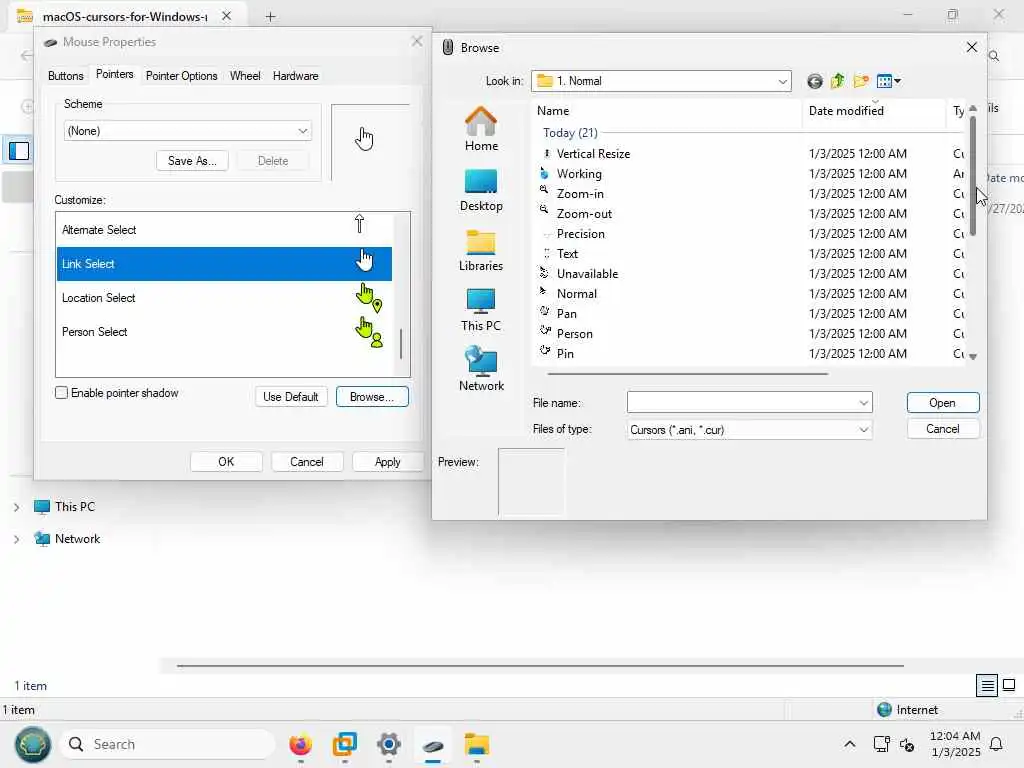Open the File name dropdown arrow
This screenshot has height=768, width=1024.
pyautogui.click(x=863, y=403)
